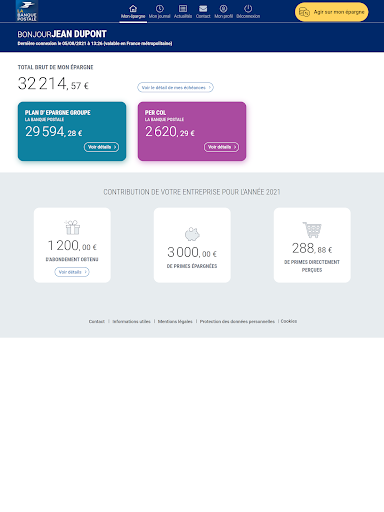384x512 pixels.
Task: Open the Contact footer link
Action: pyautogui.click(x=97, y=321)
